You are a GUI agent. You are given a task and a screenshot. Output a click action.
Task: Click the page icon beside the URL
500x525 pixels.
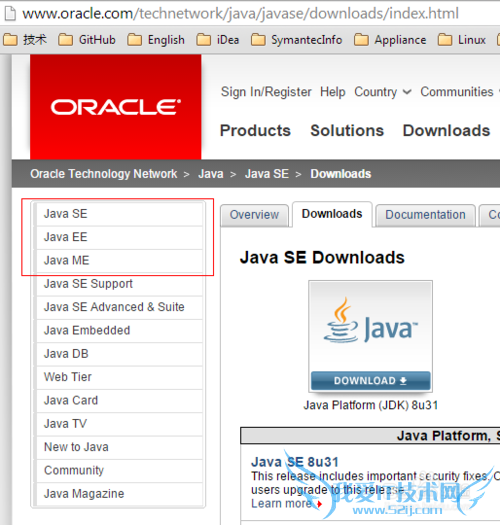tap(10, 14)
